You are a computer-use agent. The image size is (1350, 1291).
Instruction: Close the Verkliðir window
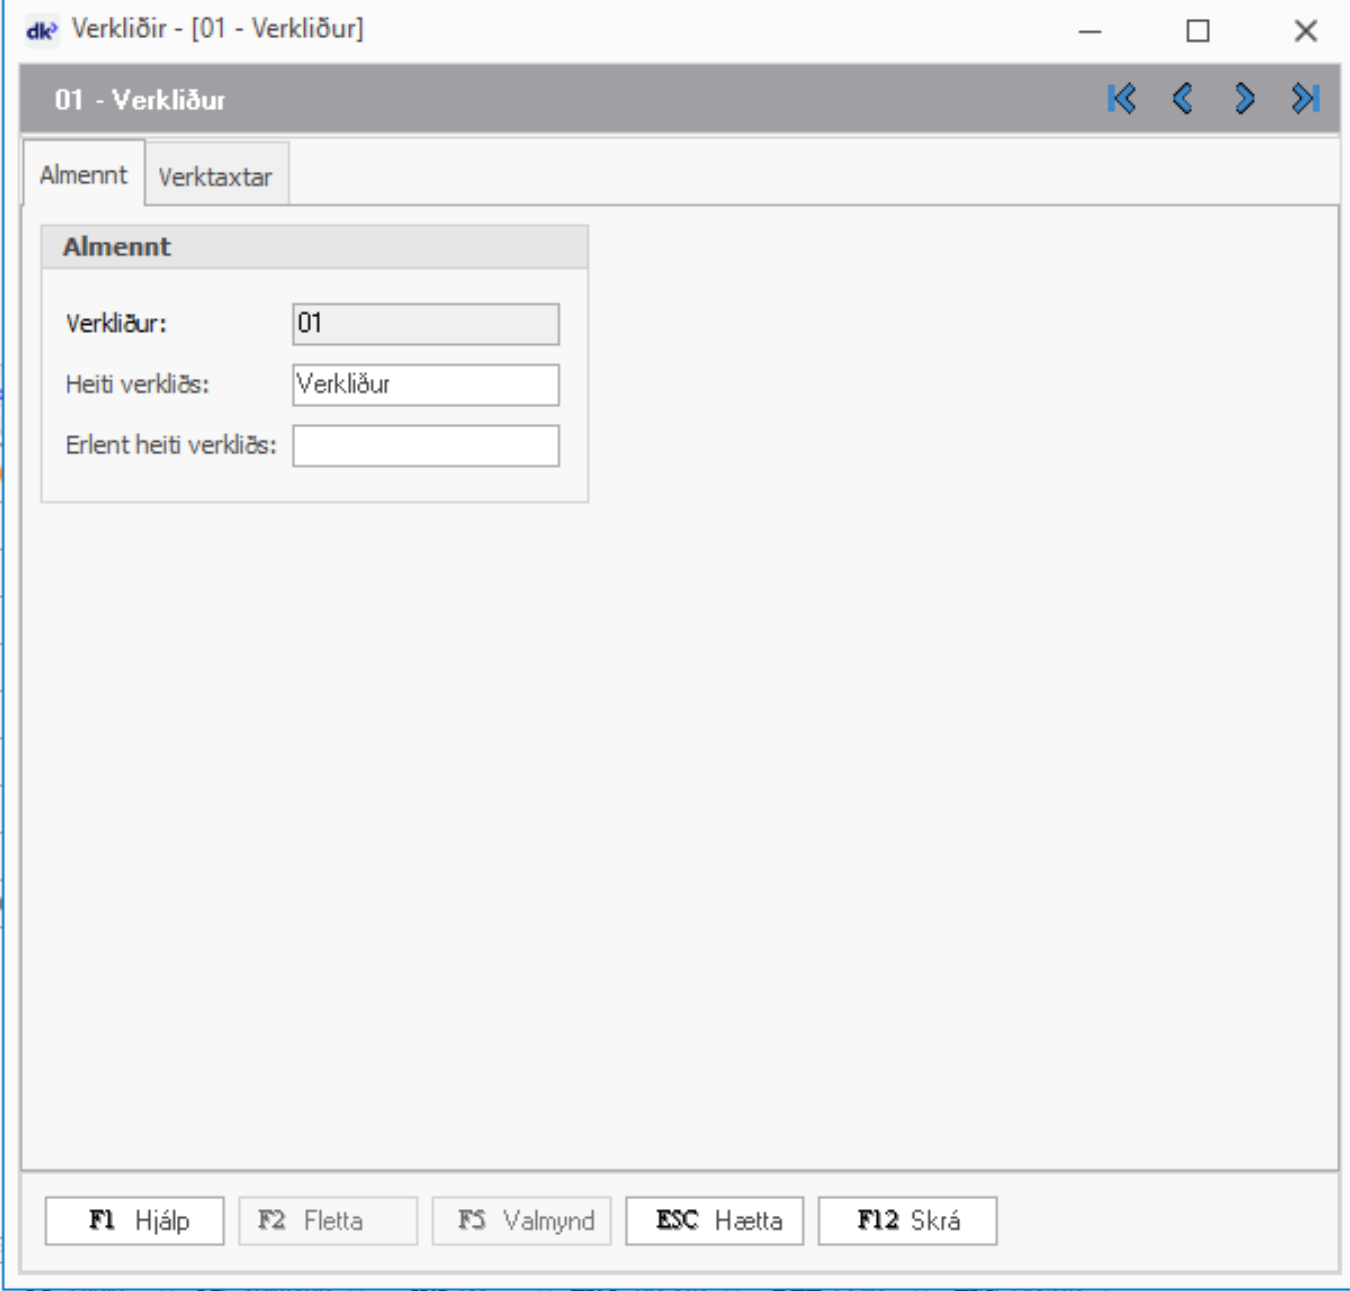(1305, 31)
